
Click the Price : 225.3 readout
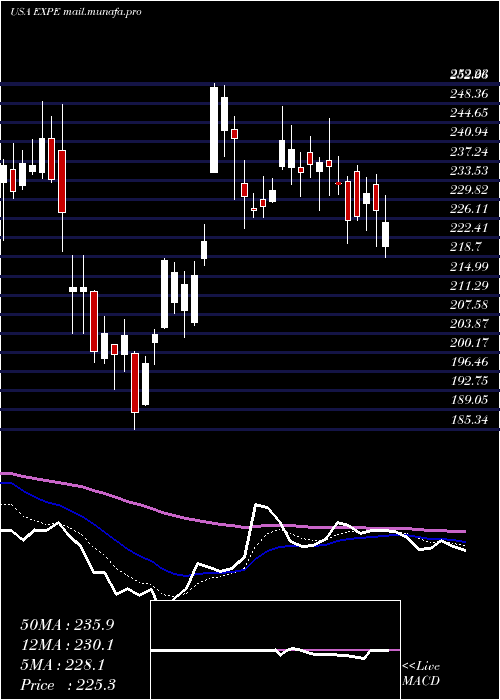[x=68, y=685]
